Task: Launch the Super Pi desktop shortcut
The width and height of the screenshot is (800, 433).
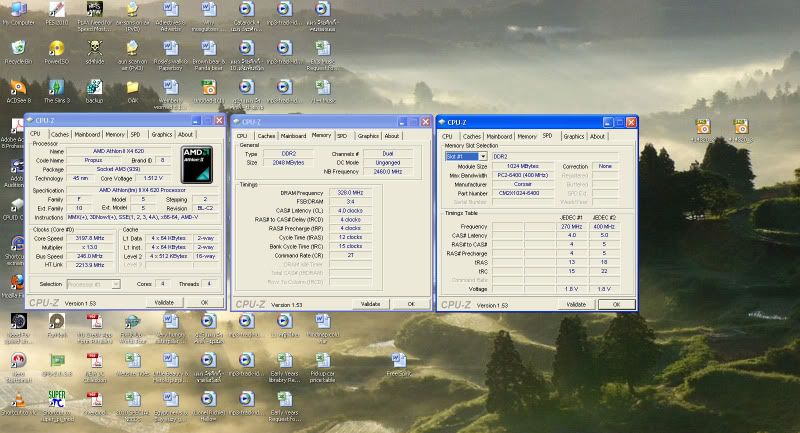Action: tap(57, 399)
